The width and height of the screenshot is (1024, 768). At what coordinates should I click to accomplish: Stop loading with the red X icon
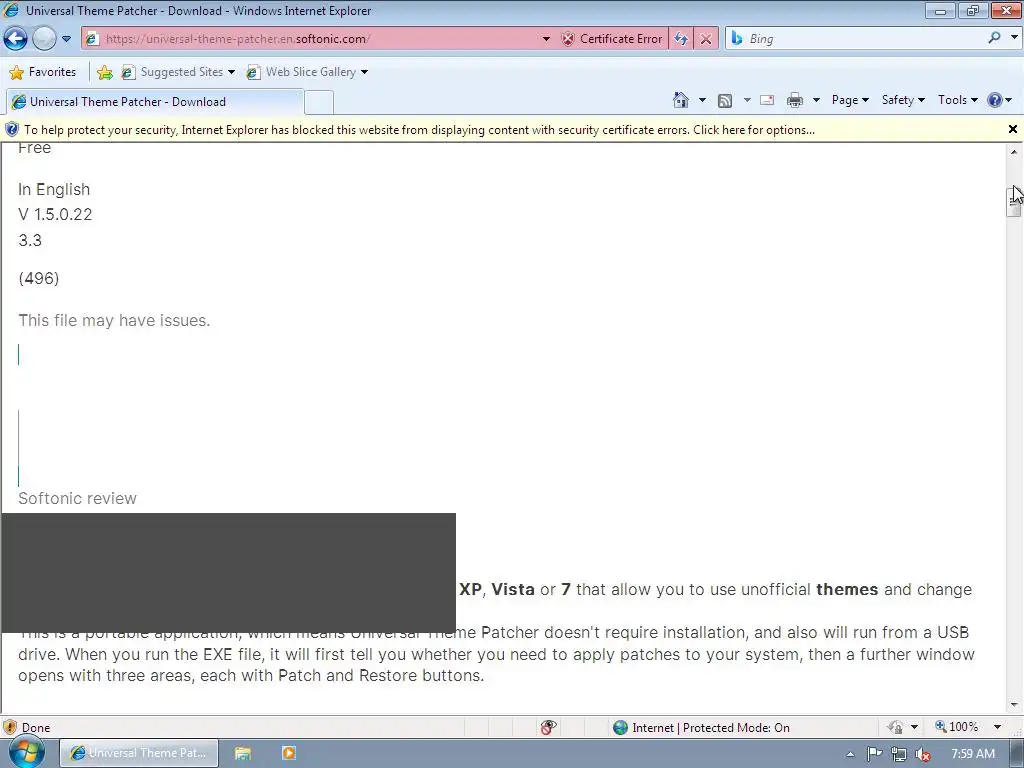tap(706, 39)
